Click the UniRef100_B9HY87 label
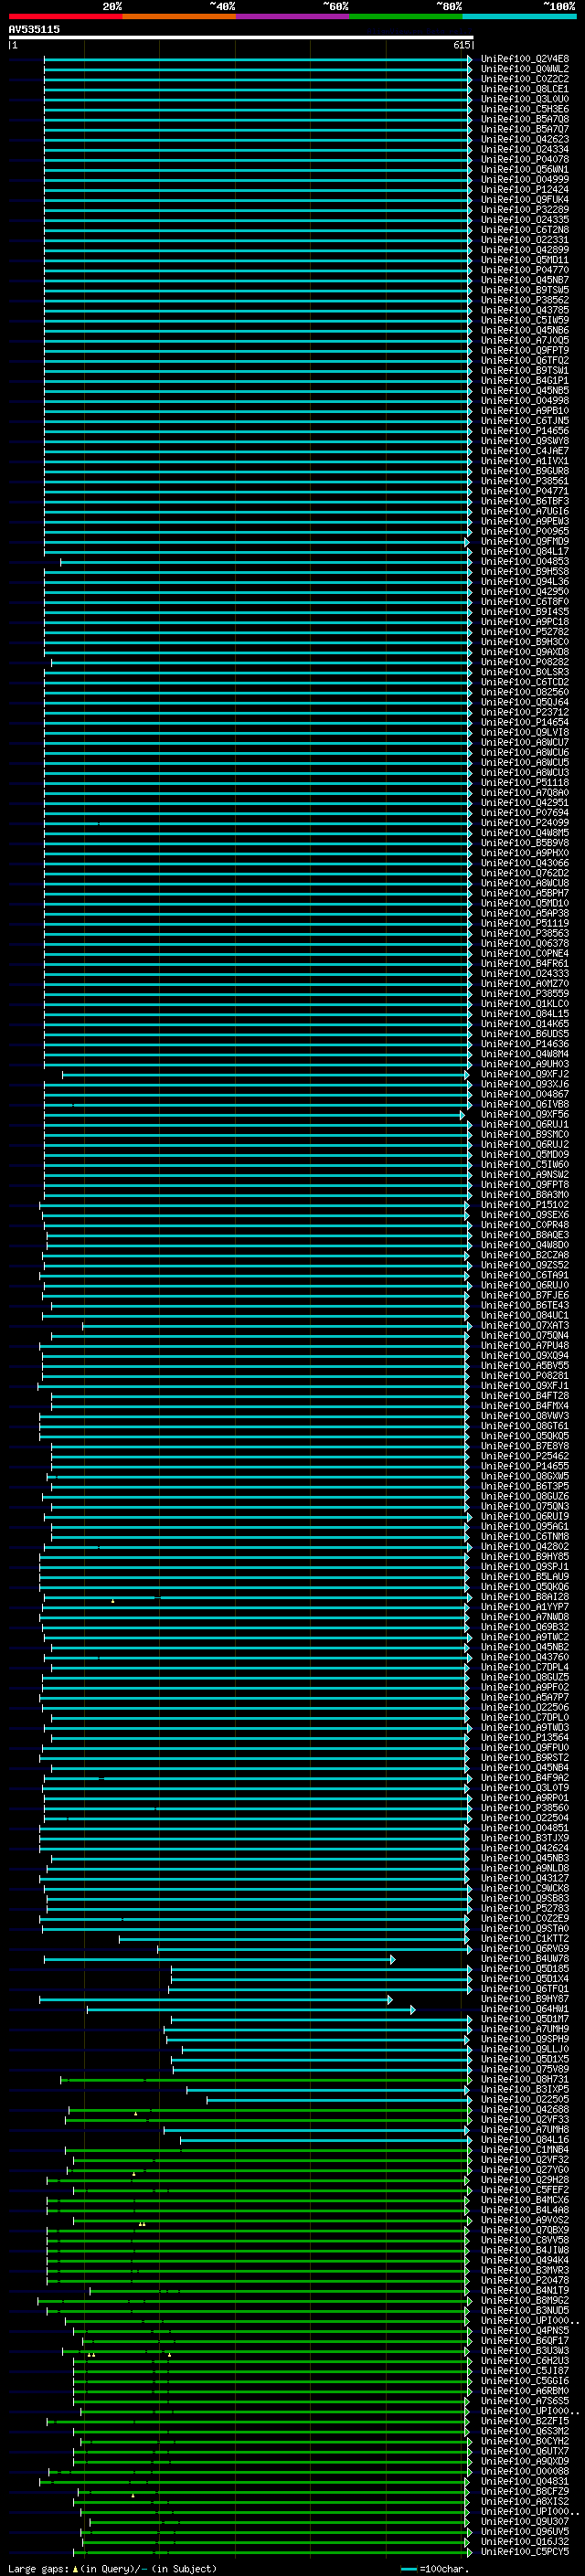Viewport: 585px width, 2576px height. [525, 1998]
